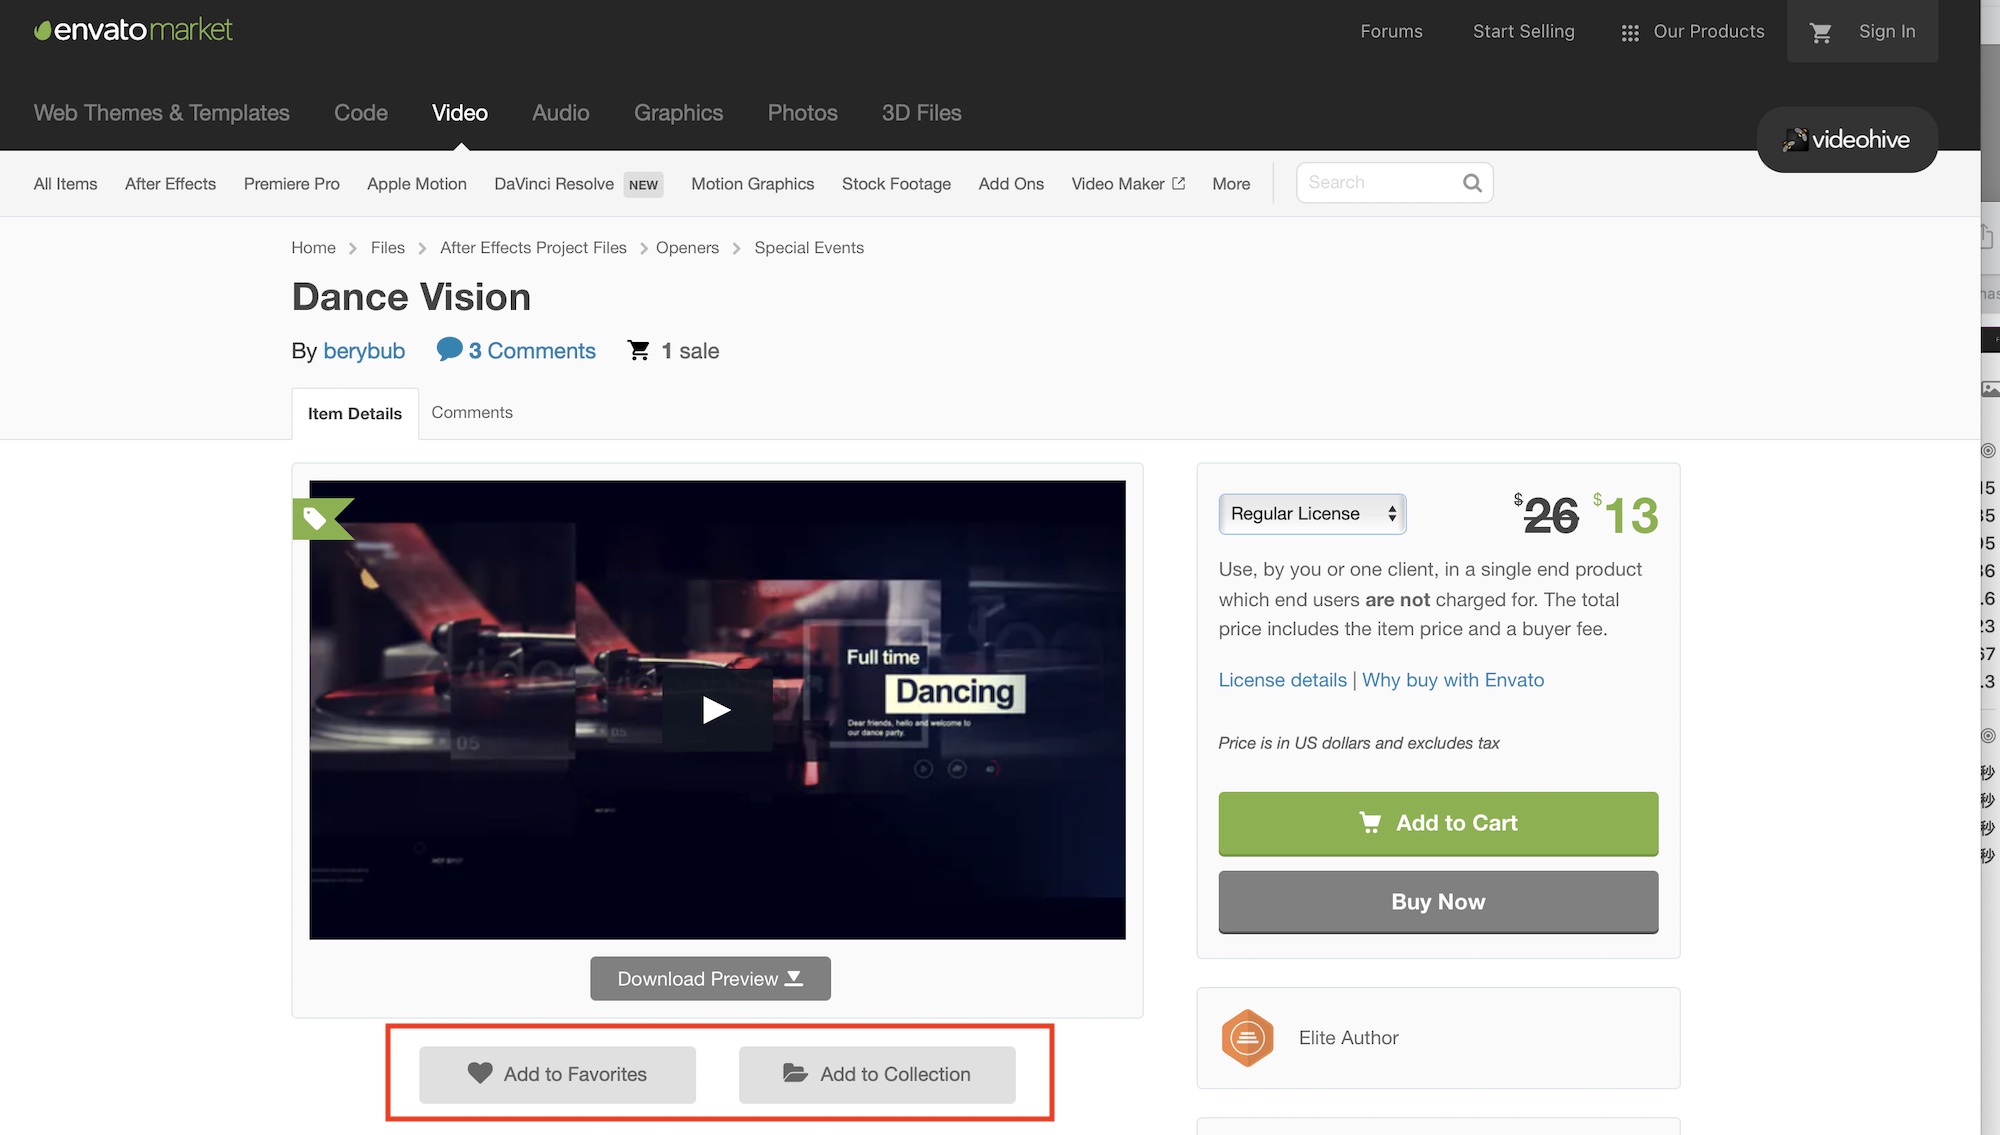Click Add to Cart button
Viewport: 2000px width, 1135px height.
click(x=1437, y=823)
